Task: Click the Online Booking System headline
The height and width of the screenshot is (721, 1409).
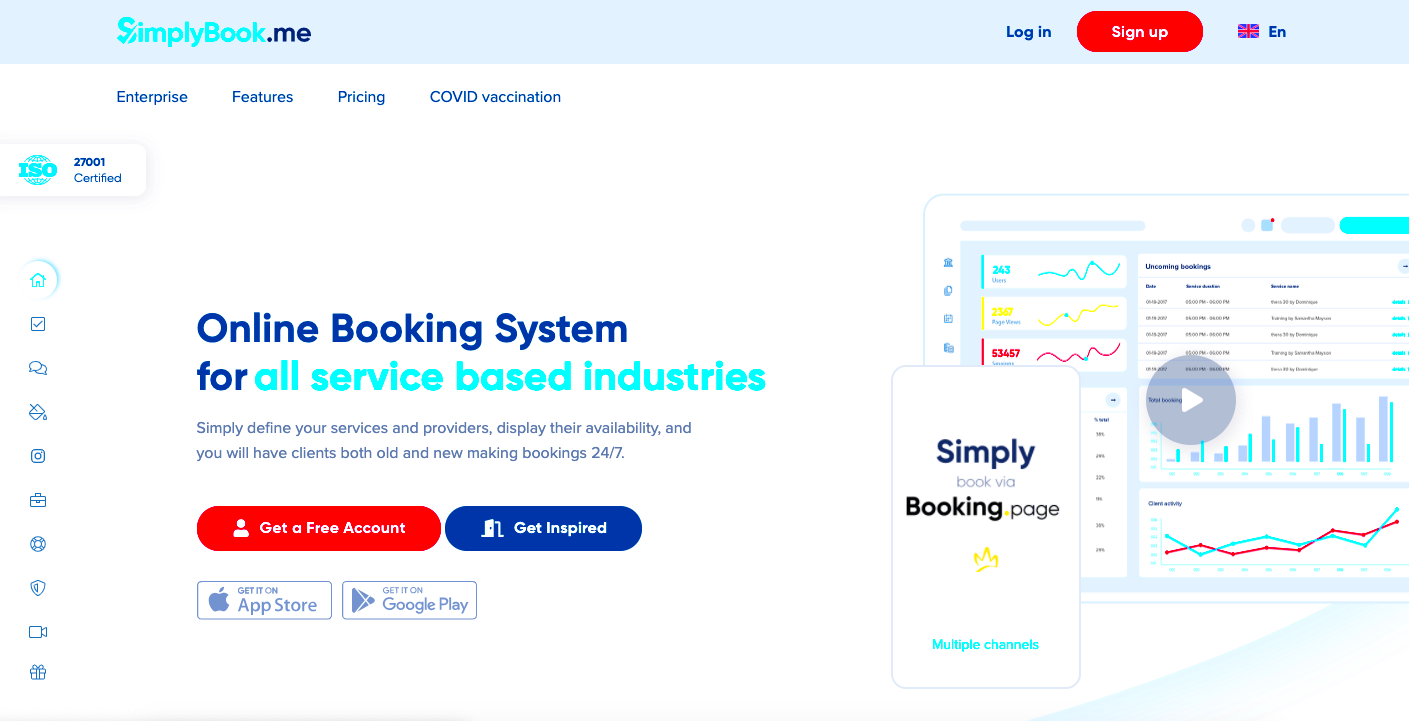Action: [412, 328]
